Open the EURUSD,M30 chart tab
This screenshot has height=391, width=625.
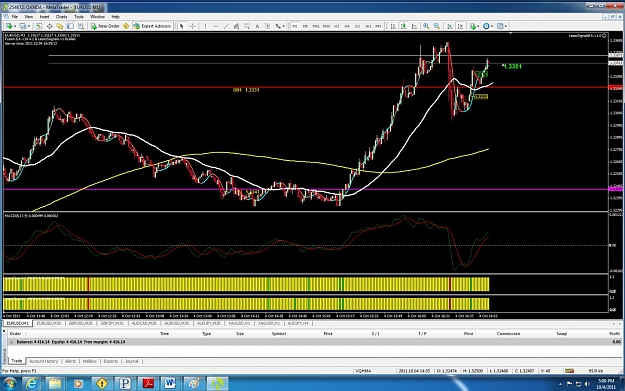(x=49, y=323)
